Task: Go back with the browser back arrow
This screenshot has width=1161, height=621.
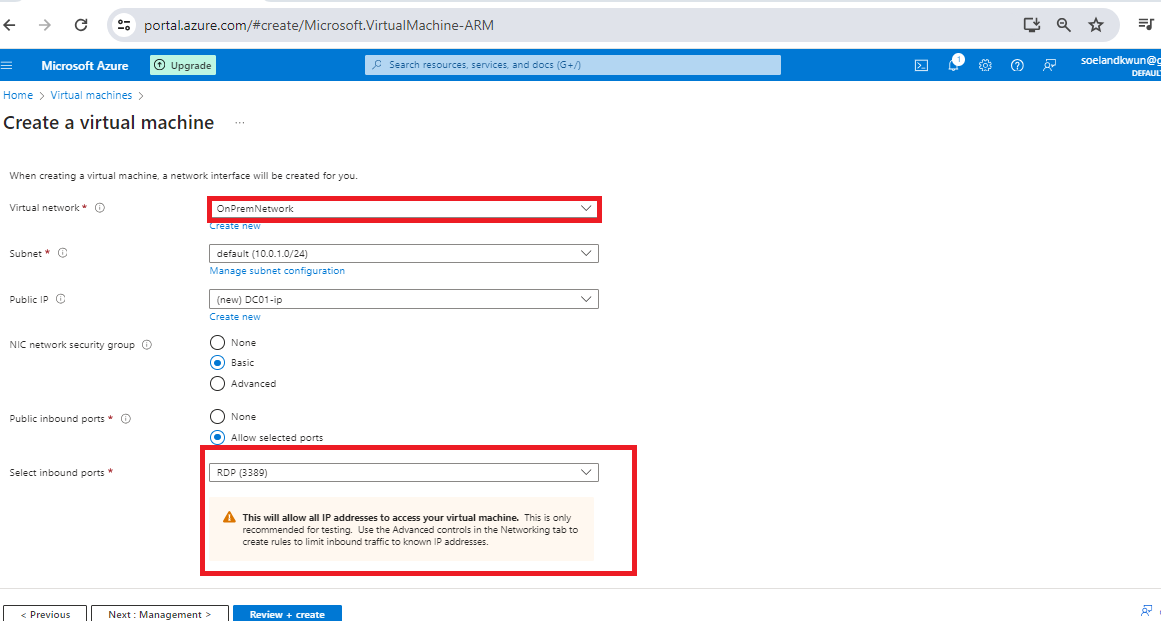Action: coord(10,25)
